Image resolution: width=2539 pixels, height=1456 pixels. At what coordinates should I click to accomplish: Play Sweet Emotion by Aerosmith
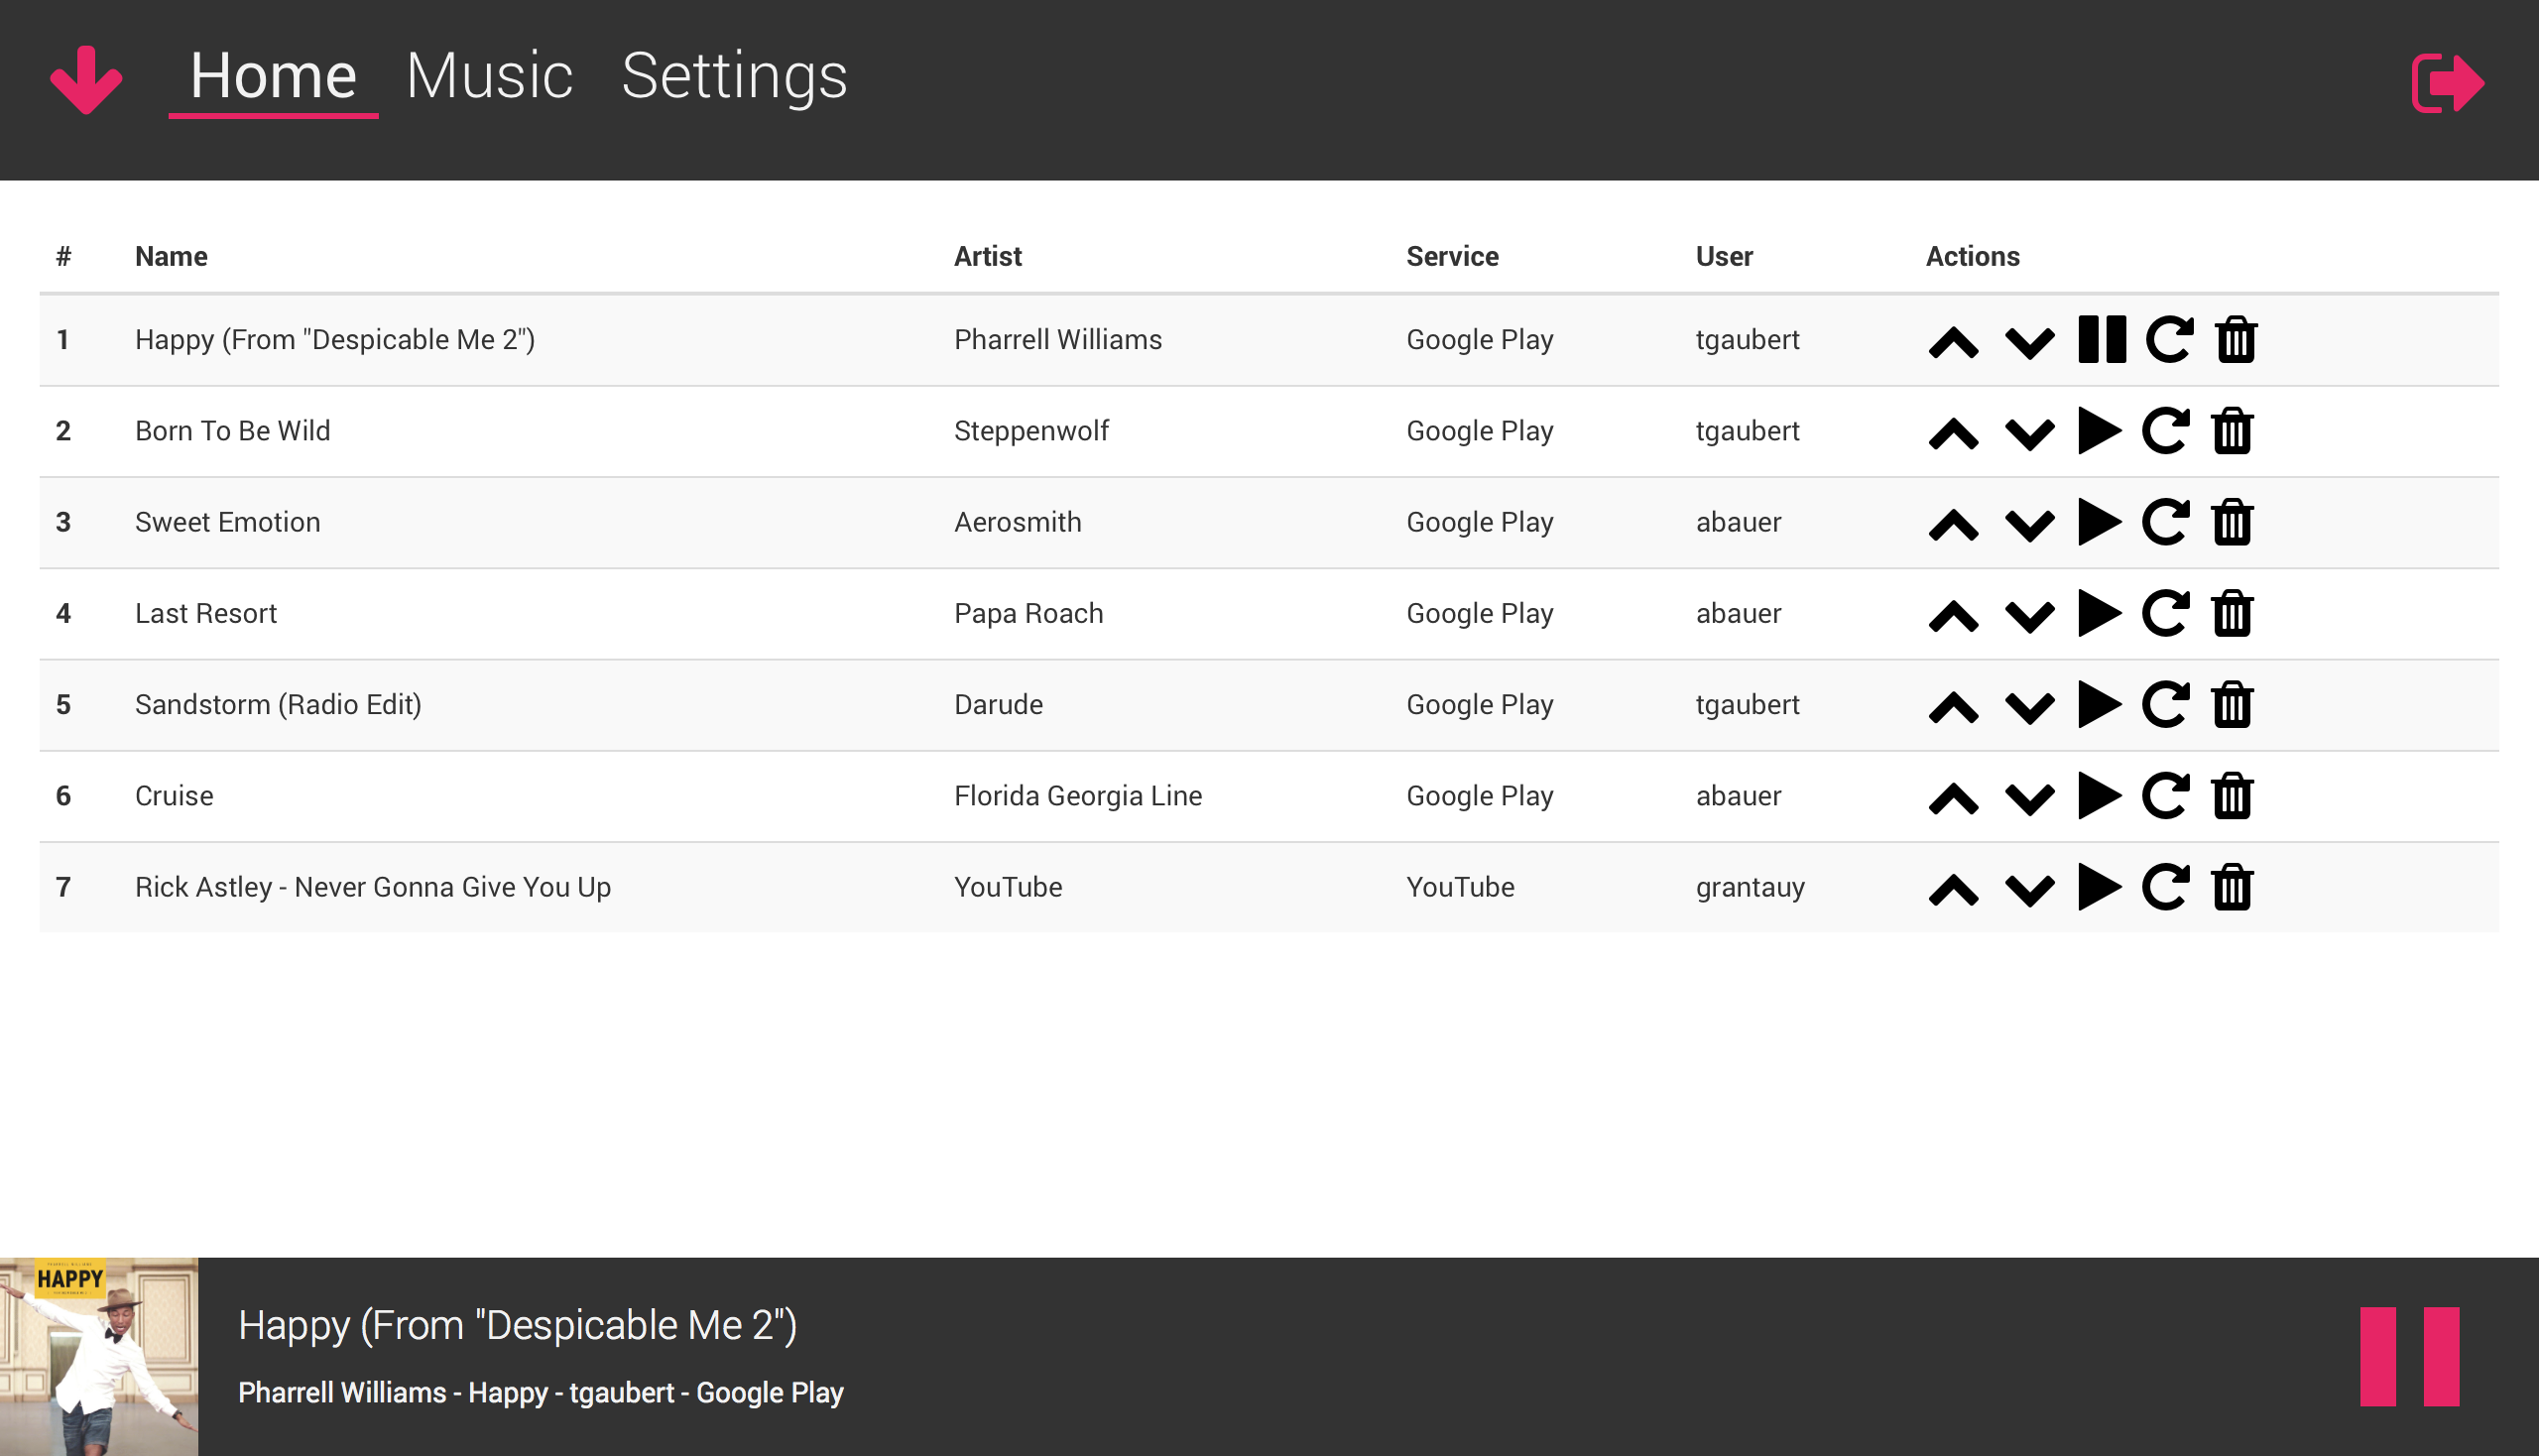2099,522
